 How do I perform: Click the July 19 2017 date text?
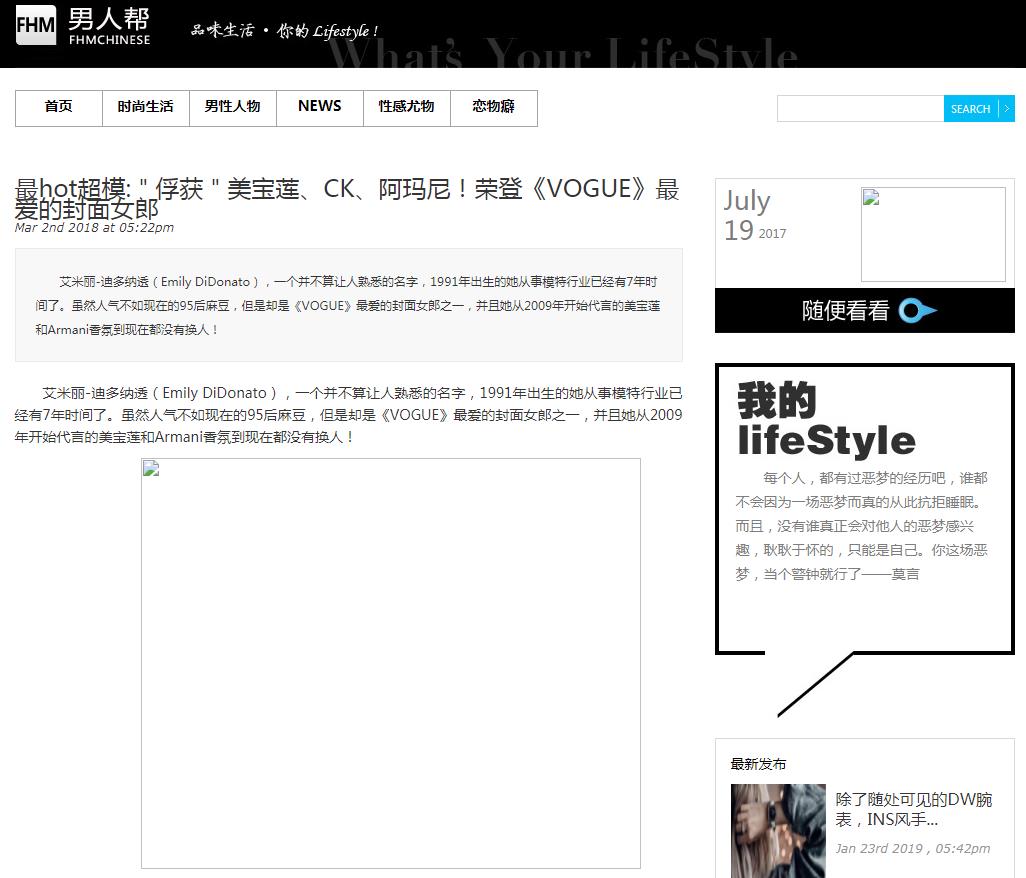(755, 215)
